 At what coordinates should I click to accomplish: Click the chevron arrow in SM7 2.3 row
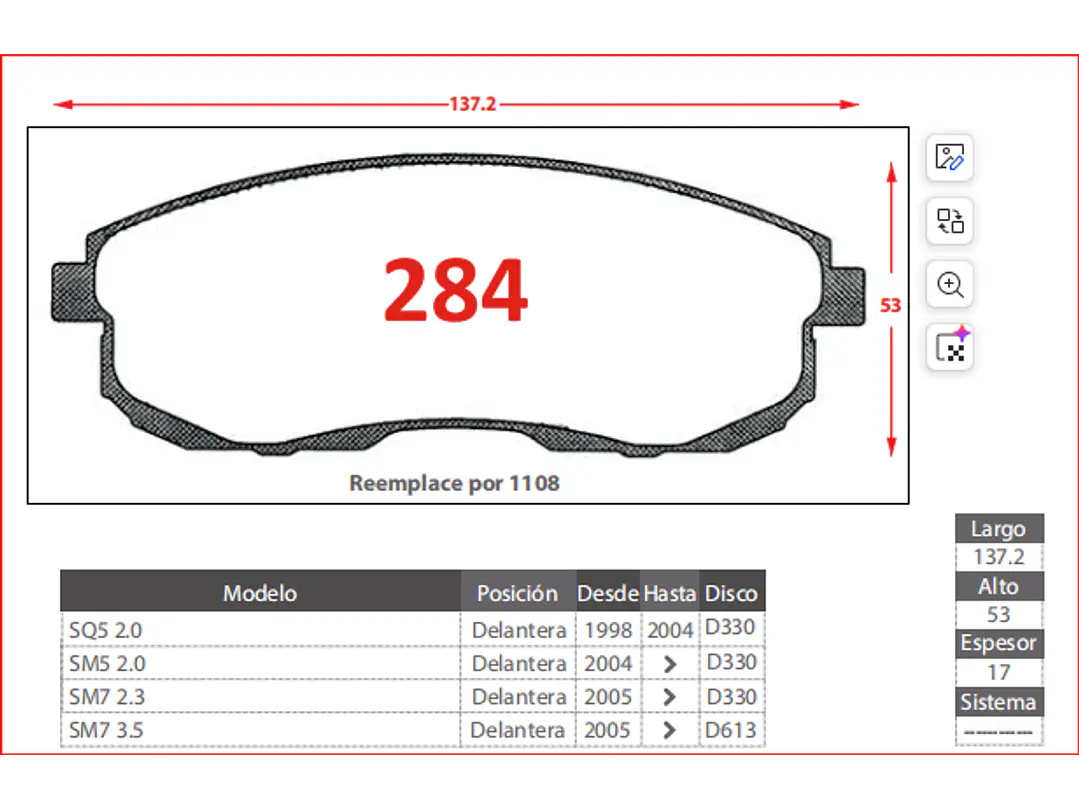click(x=669, y=697)
